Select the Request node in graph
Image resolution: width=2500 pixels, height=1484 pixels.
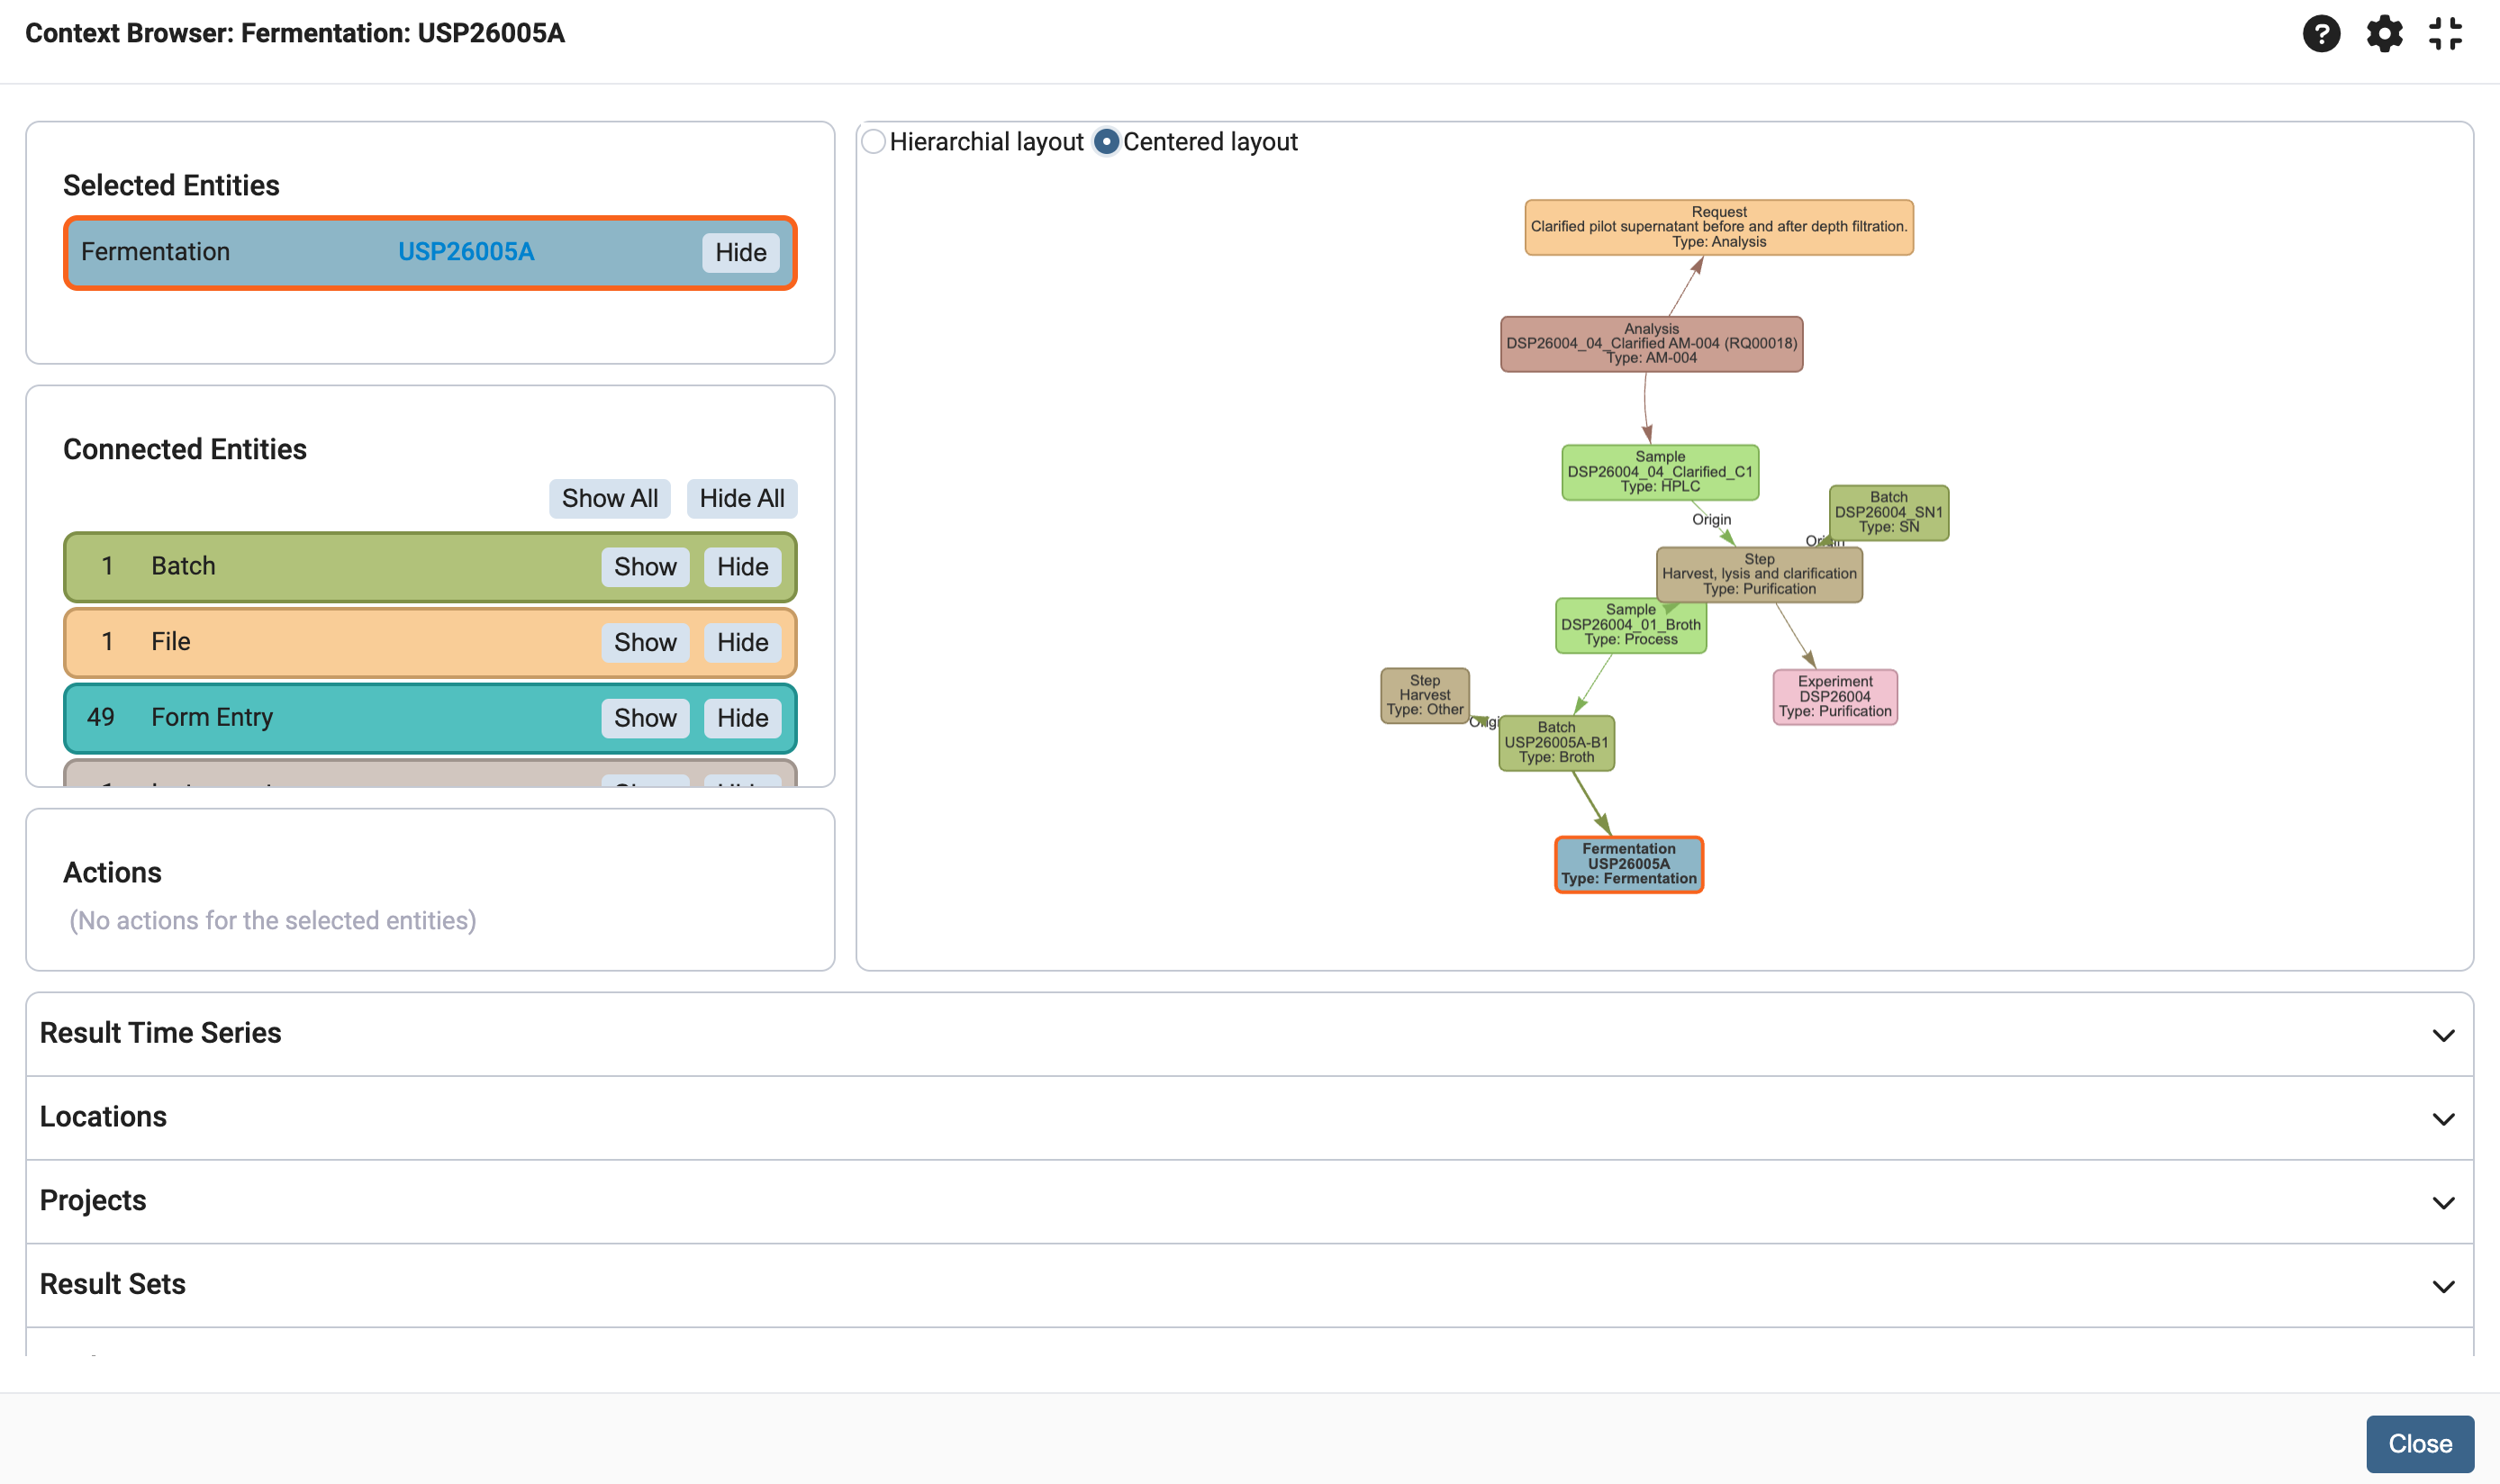(1719, 228)
